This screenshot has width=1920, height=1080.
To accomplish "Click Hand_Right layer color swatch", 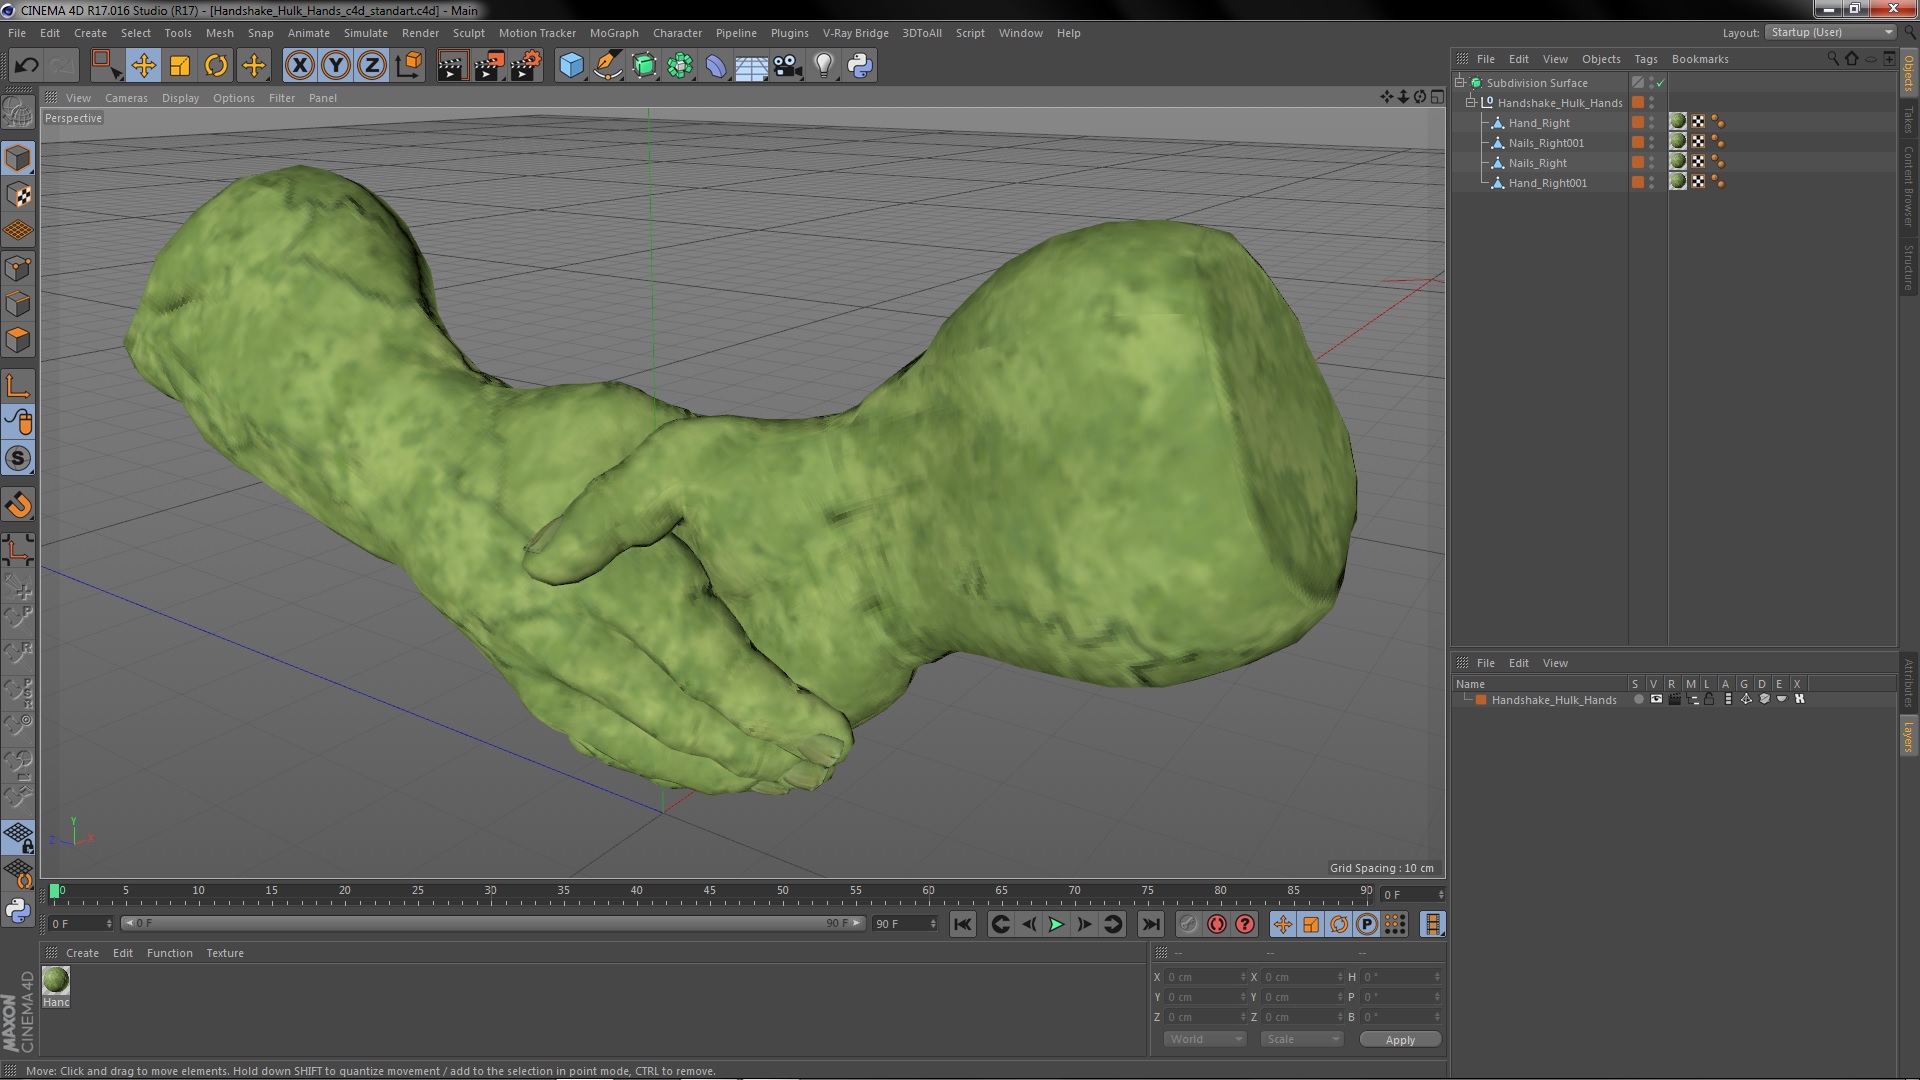I will tap(1638, 122).
